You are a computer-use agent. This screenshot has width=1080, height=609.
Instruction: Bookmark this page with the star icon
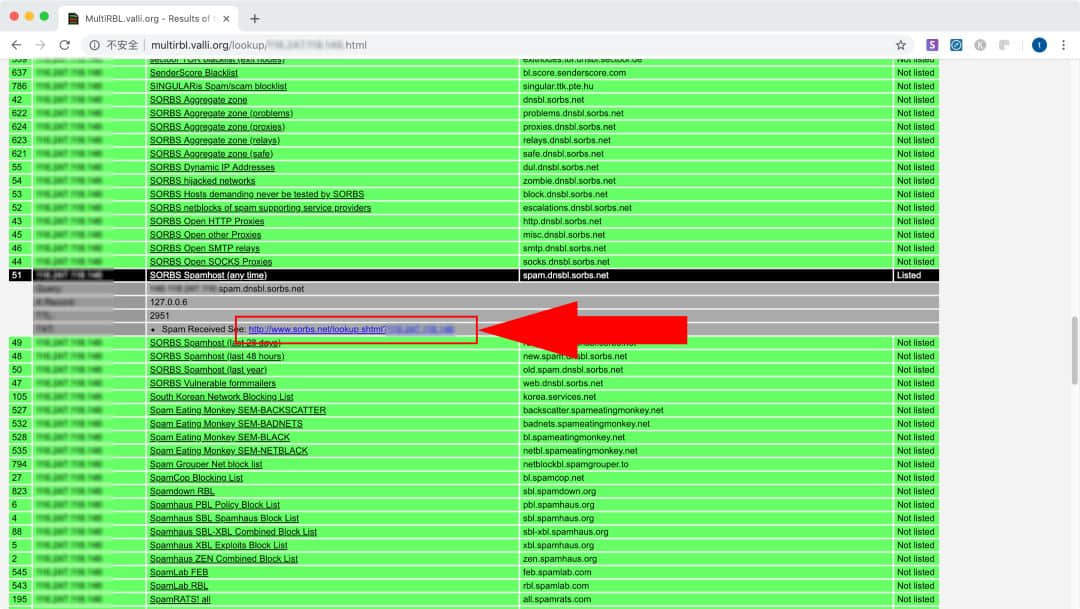point(900,45)
